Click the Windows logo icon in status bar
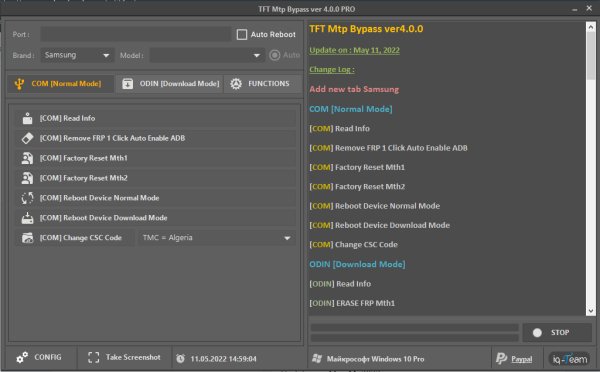 [317, 359]
